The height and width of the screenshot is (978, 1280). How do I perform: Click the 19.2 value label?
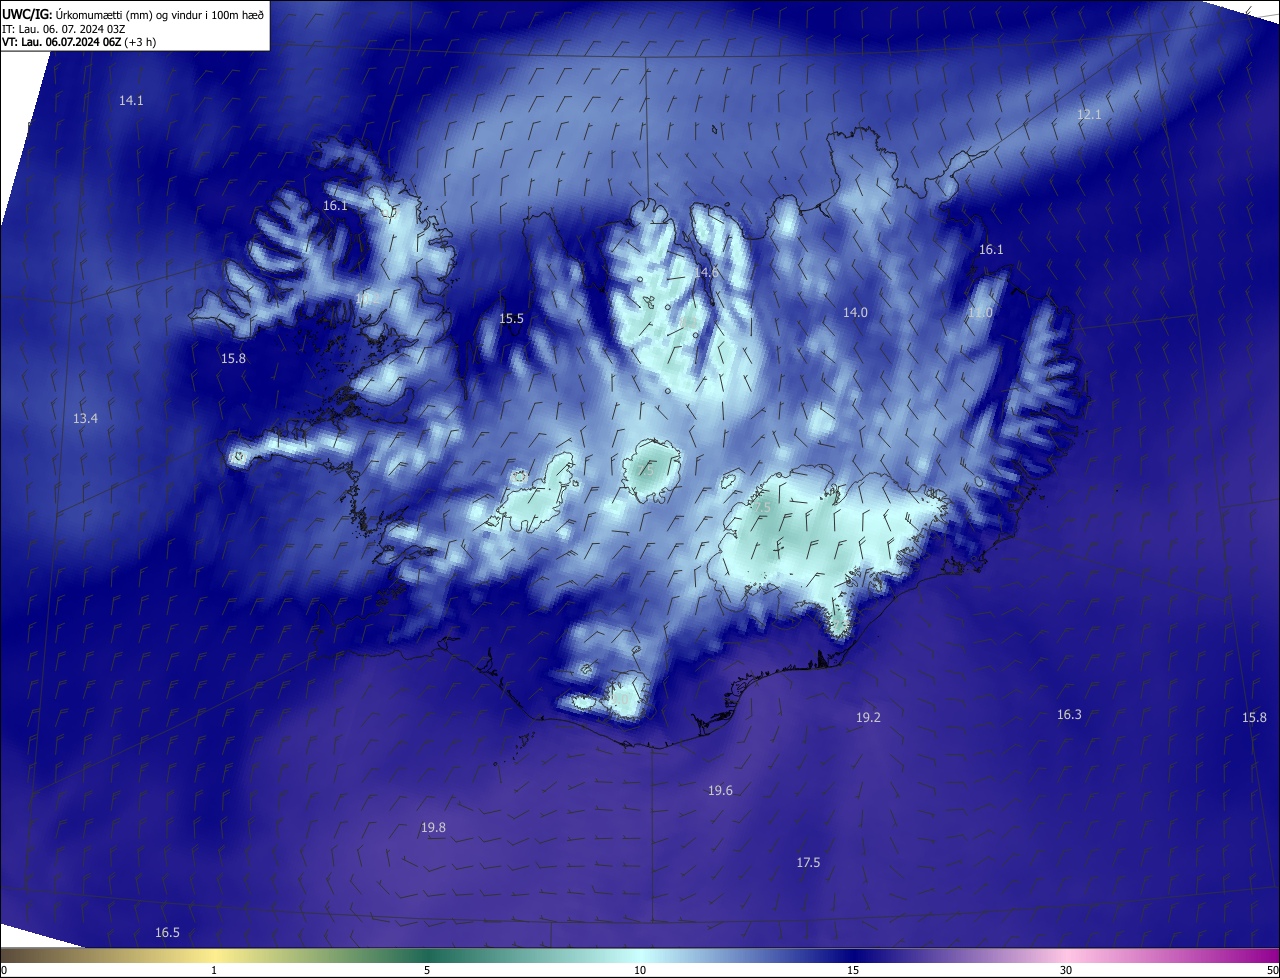[868, 718]
